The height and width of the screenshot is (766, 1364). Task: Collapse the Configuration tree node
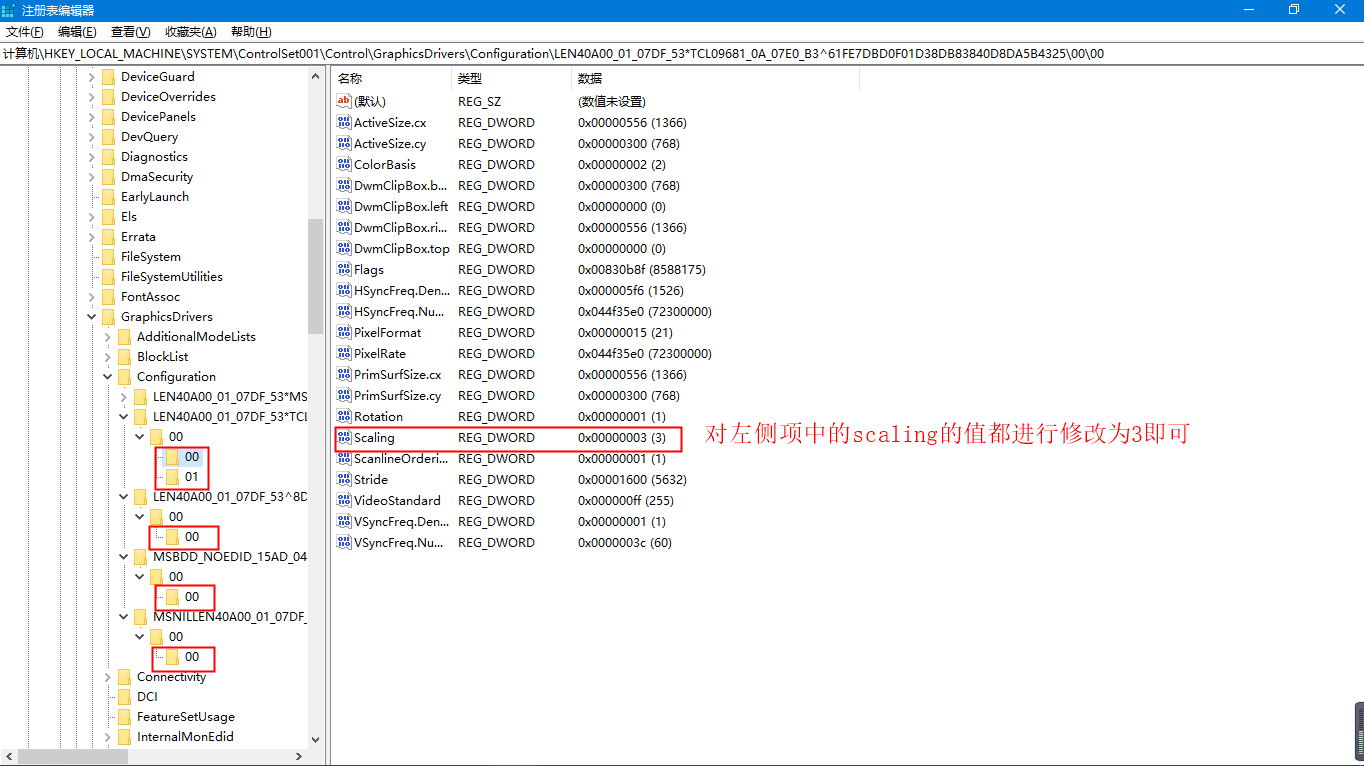coord(108,377)
